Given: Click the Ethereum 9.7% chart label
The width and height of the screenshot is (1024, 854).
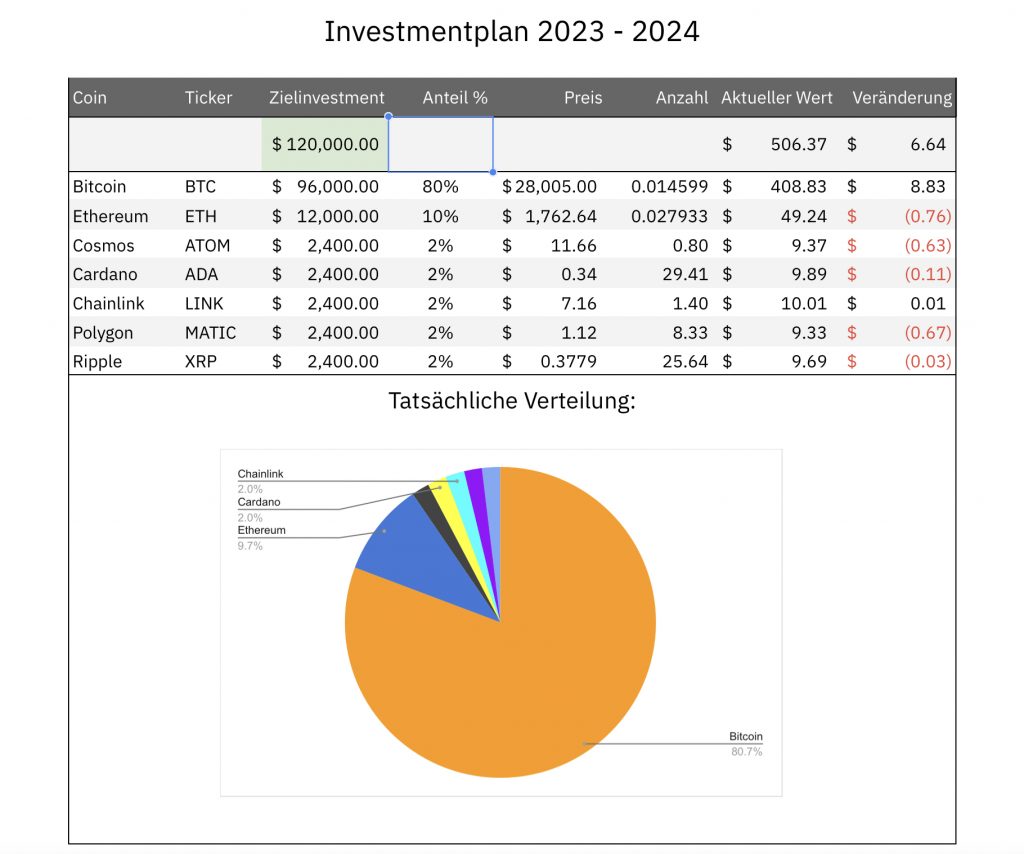Looking at the screenshot, I should tap(261, 538).
